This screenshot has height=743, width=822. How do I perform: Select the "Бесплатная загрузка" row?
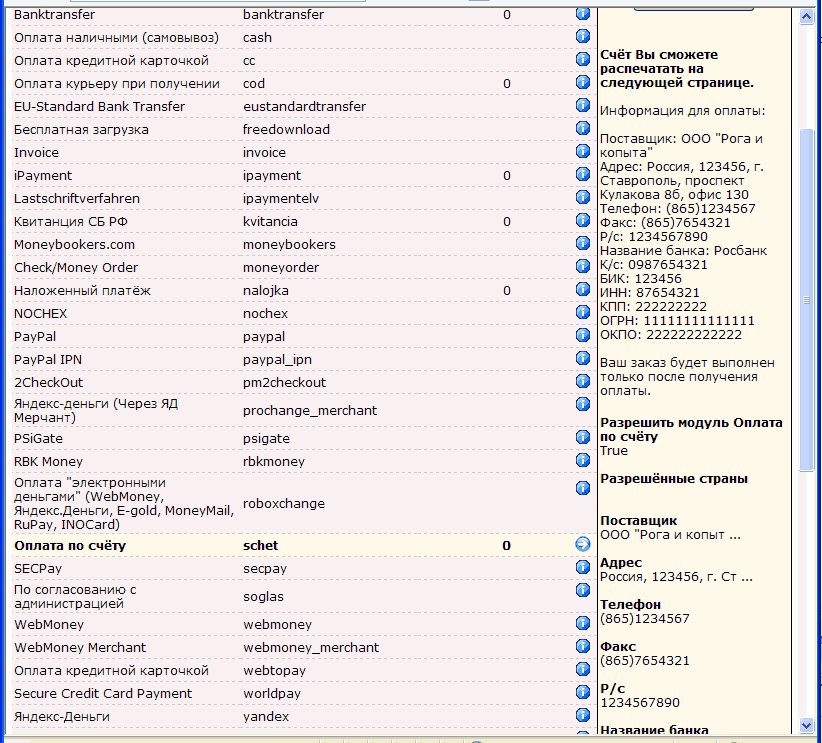pos(304,130)
